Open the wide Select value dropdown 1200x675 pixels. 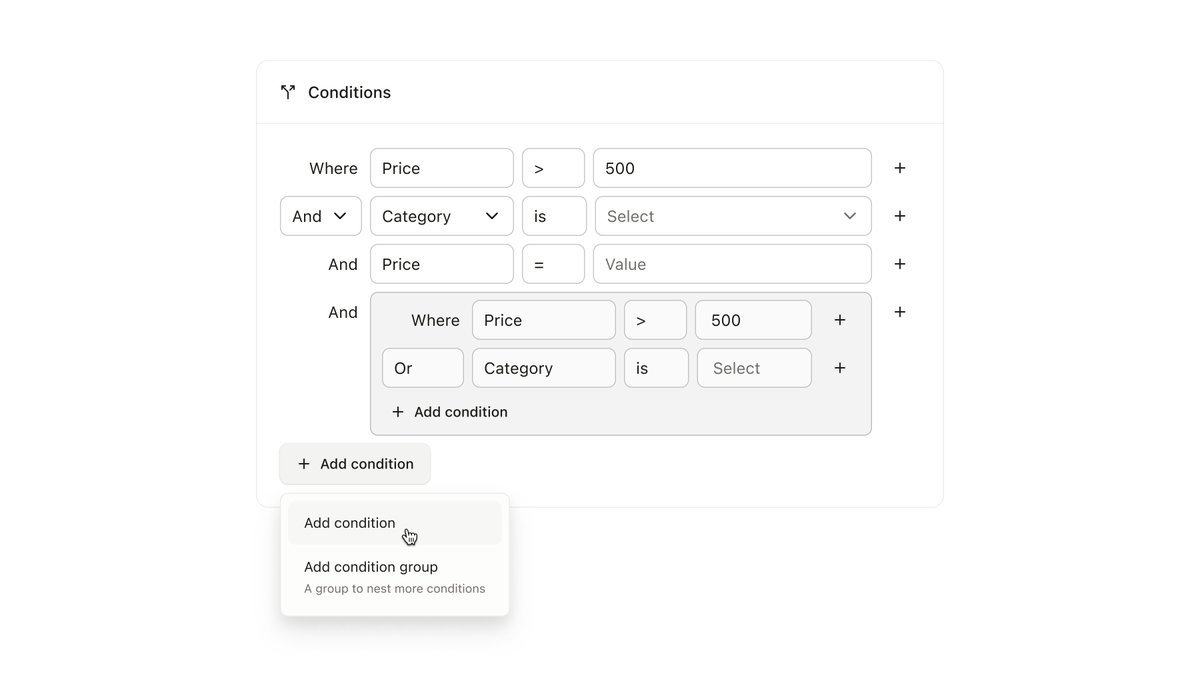point(732,216)
